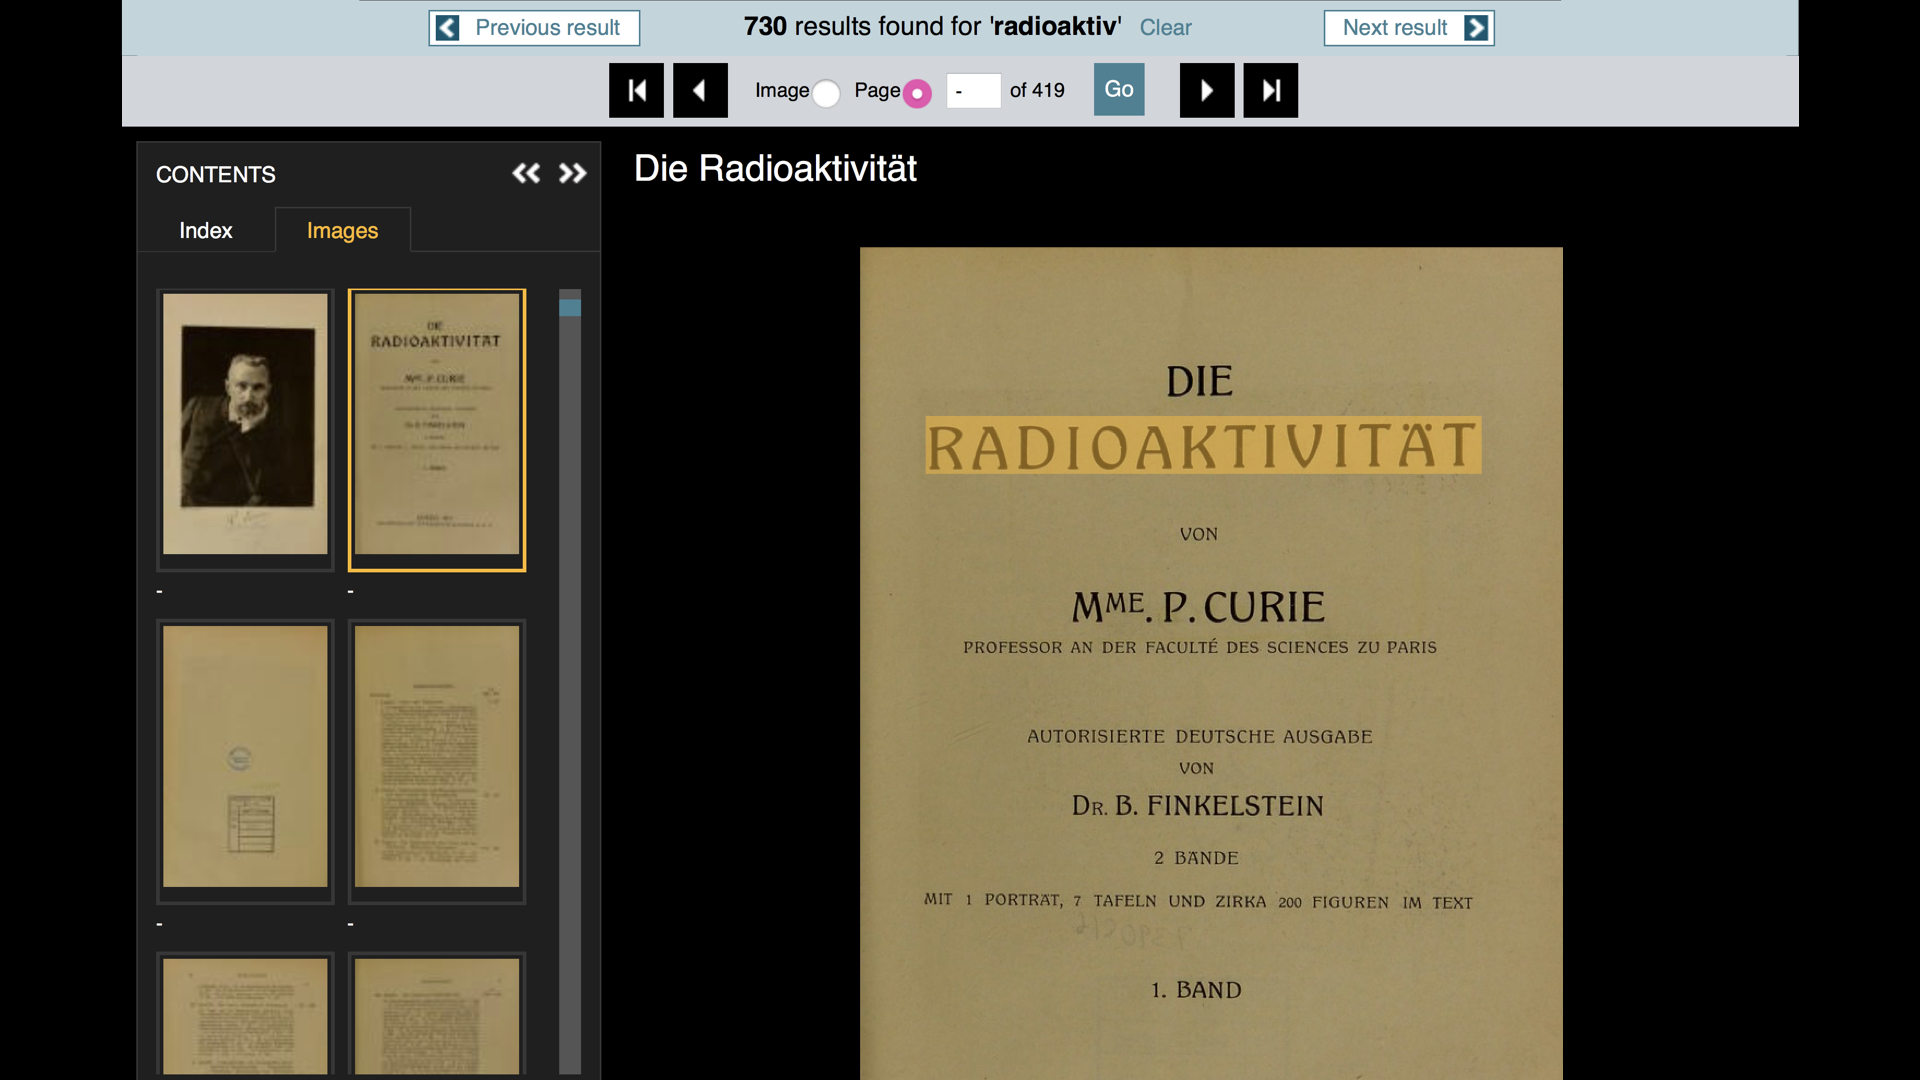This screenshot has width=1920, height=1080.
Task: Open the Radioaktivität title page thumbnail
Action: [x=437, y=425]
